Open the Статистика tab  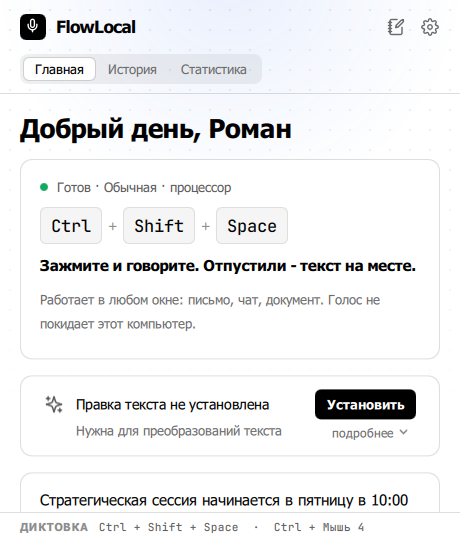(x=214, y=69)
